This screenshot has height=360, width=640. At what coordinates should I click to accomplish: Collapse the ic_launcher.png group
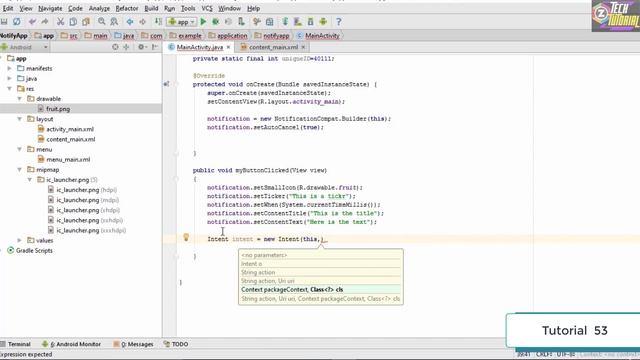click(29, 180)
